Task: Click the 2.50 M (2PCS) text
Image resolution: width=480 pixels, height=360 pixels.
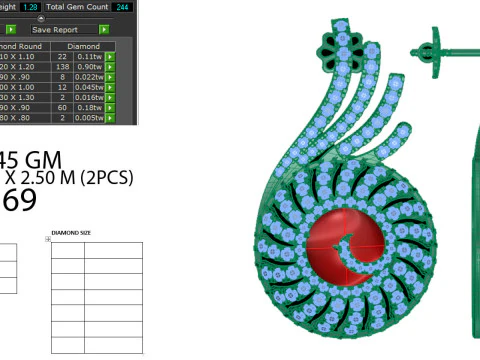Action: 77,178
